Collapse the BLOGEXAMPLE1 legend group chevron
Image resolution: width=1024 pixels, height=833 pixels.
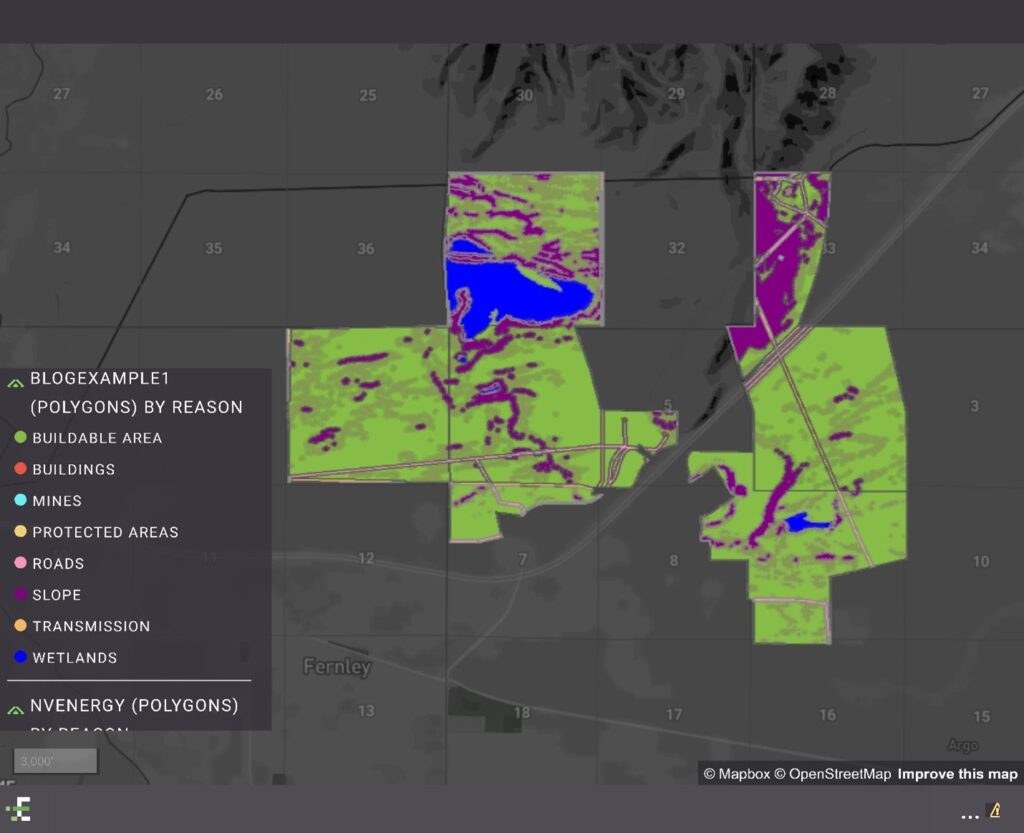pyautogui.click(x=16, y=380)
